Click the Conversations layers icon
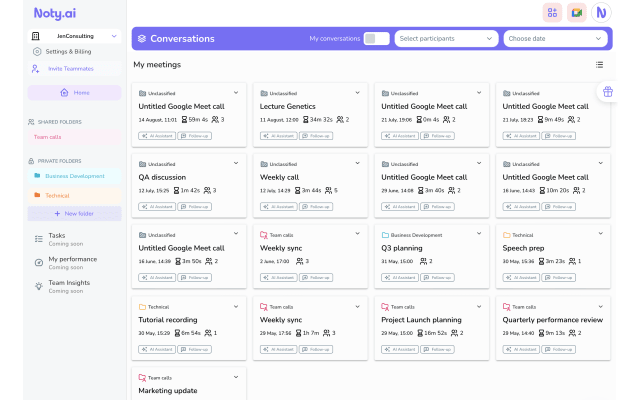 (x=142, y=38)
